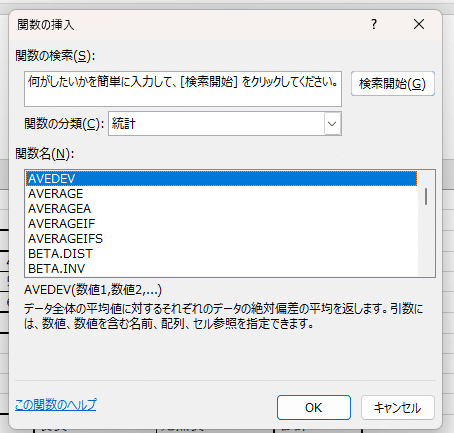Confirm with the OK button
Screen dimensions: 454x433
(x=314, y=407)
